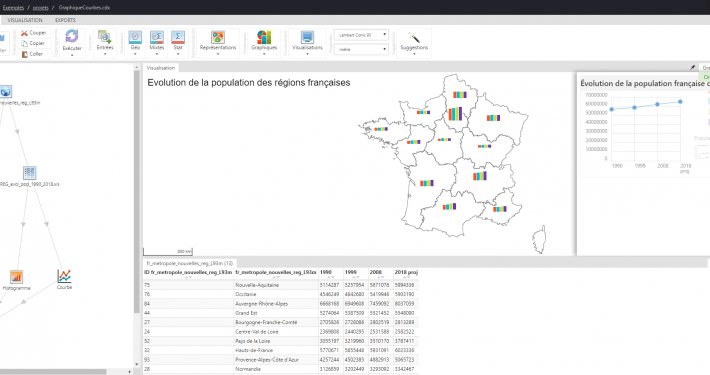Open the Entrées input icon
Image resolution: width=710 pixels, height=375 pixels.
point(105,37)
